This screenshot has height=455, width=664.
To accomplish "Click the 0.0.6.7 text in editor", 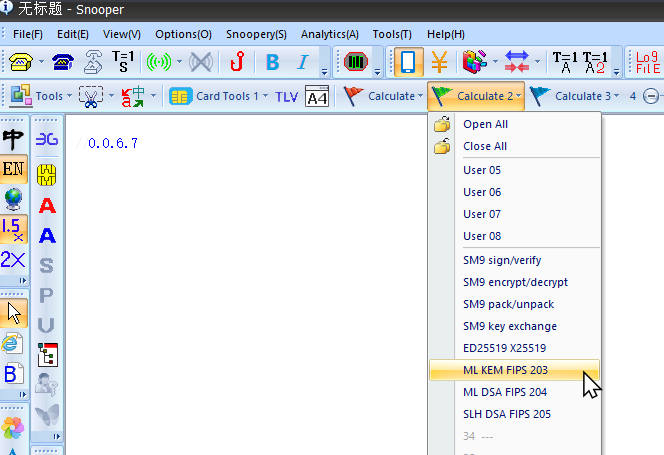I will [x=112, y=144].
